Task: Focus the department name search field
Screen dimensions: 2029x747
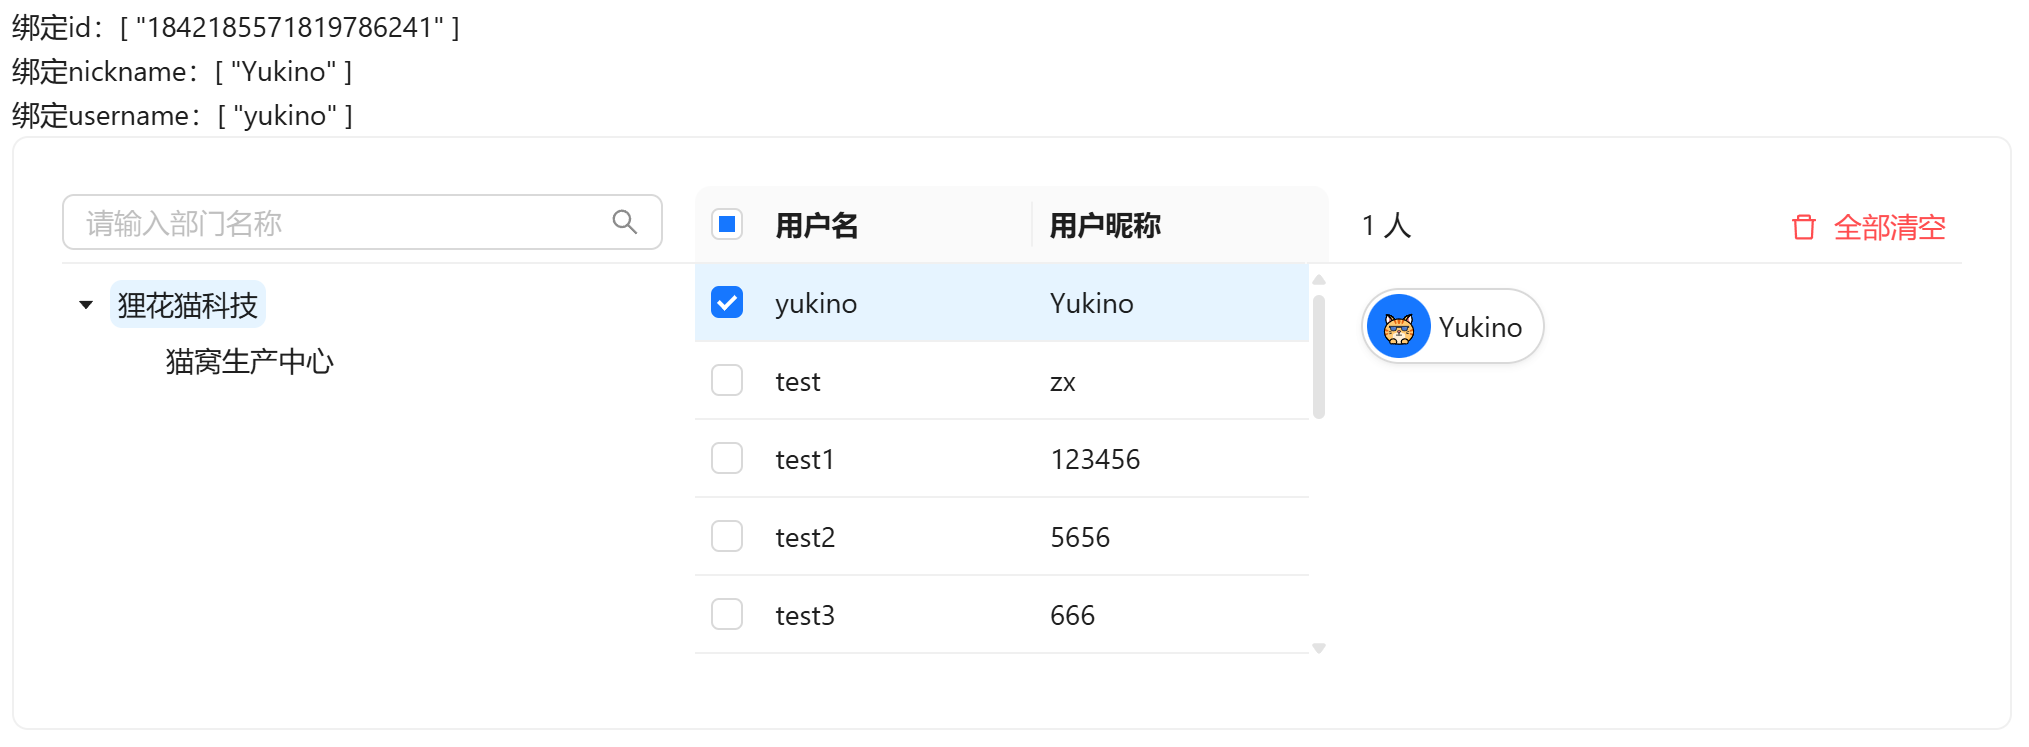Action: coord(340,222)
